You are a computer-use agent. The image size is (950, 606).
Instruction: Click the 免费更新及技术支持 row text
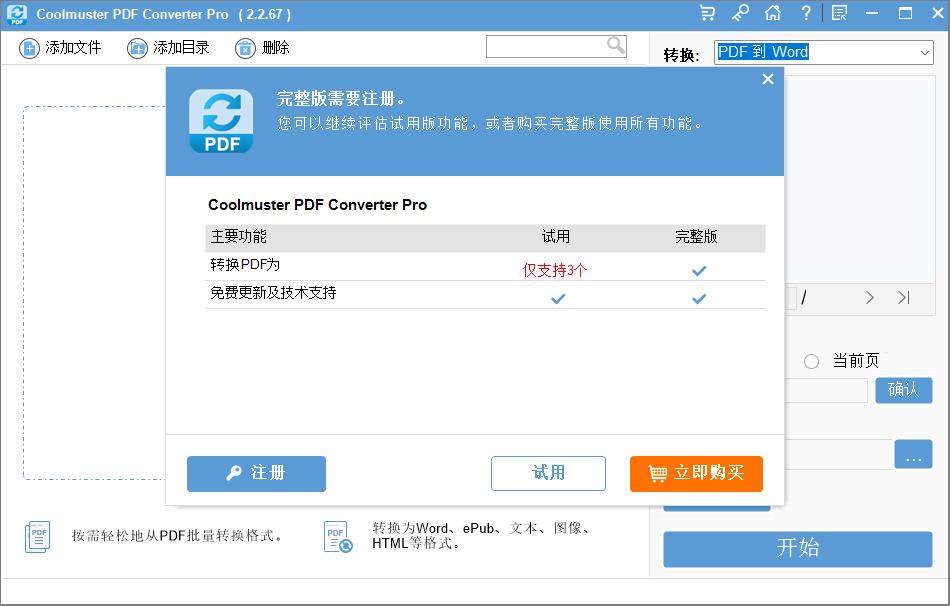coord(273,293)
